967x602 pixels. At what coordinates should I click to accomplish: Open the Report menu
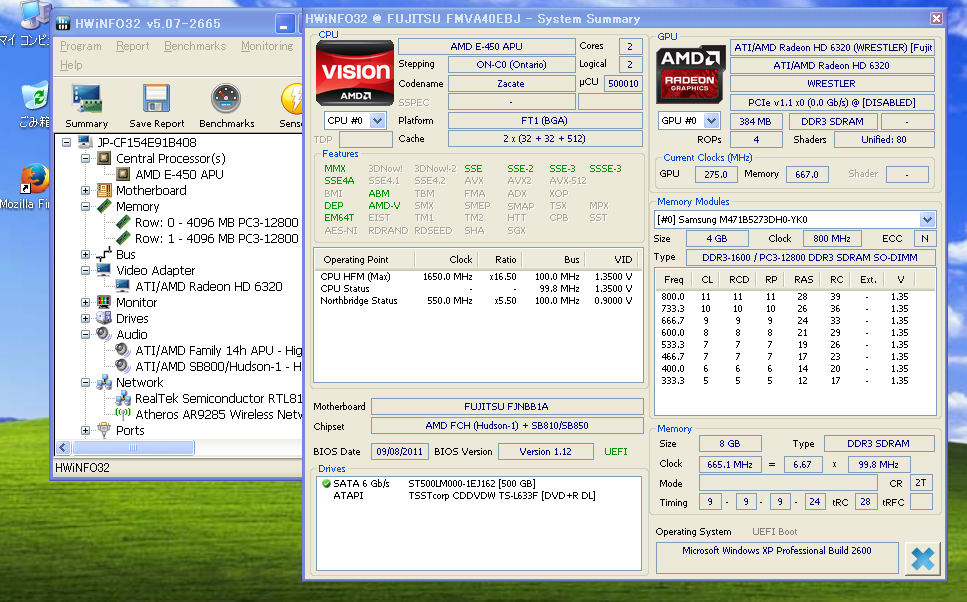pyautogui.click(x=133, y=46)
